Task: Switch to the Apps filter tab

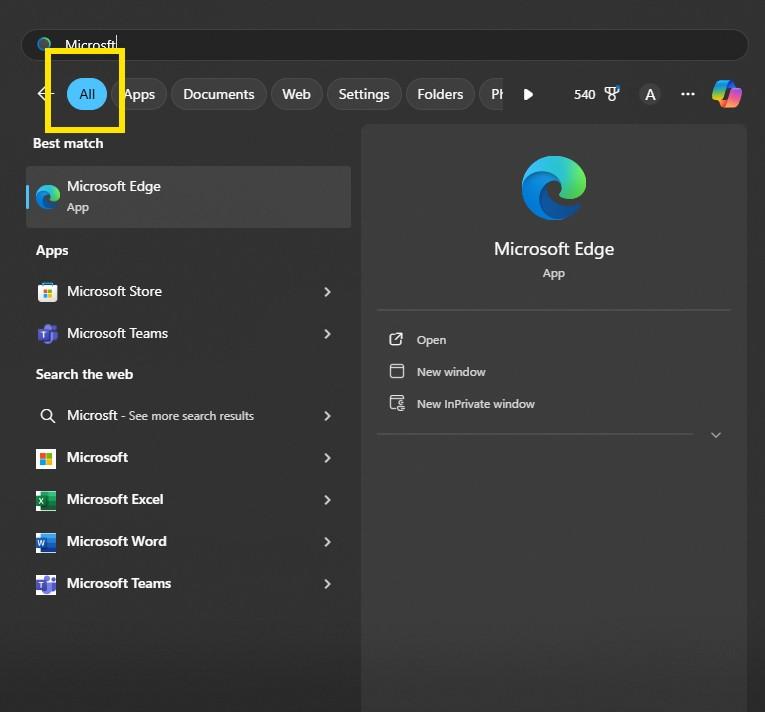Action: pos(140,94)
